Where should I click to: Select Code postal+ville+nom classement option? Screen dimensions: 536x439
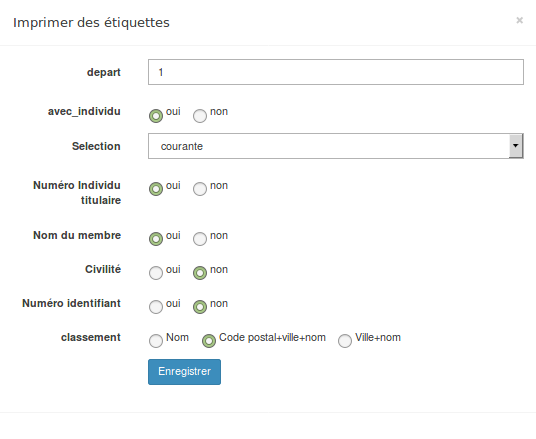(x=209, y=341)
